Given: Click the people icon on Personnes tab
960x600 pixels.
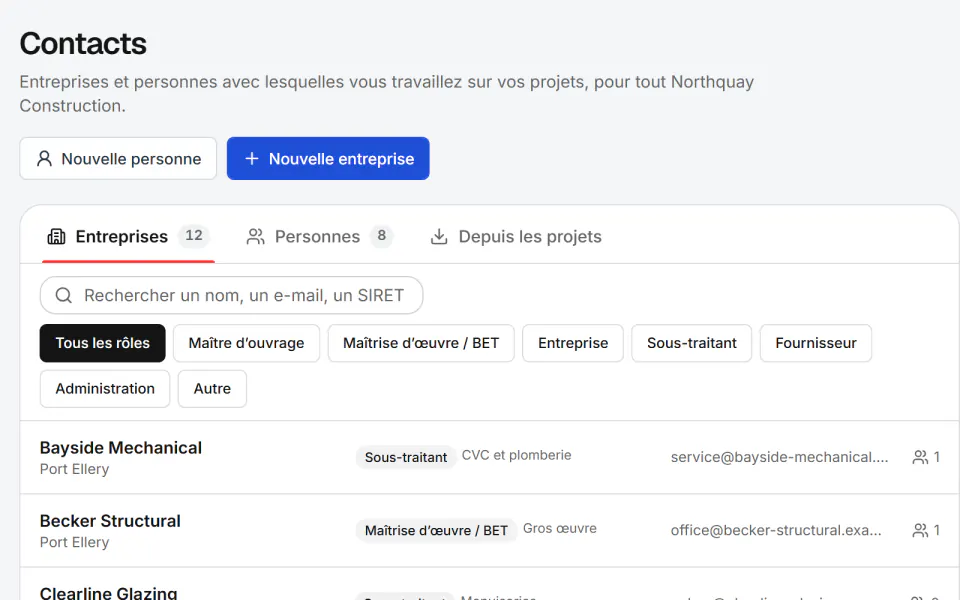Looking at the screenshot, I should [255, 236].
